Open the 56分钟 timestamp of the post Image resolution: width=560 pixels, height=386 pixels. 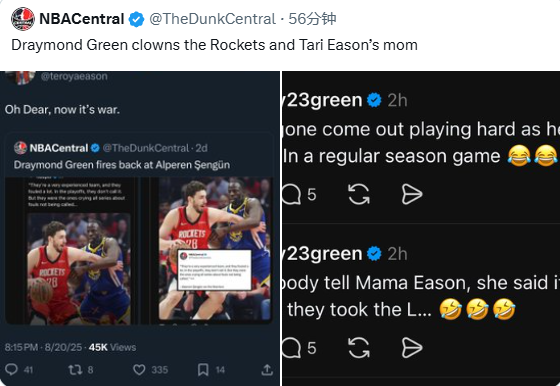(312, 19)
